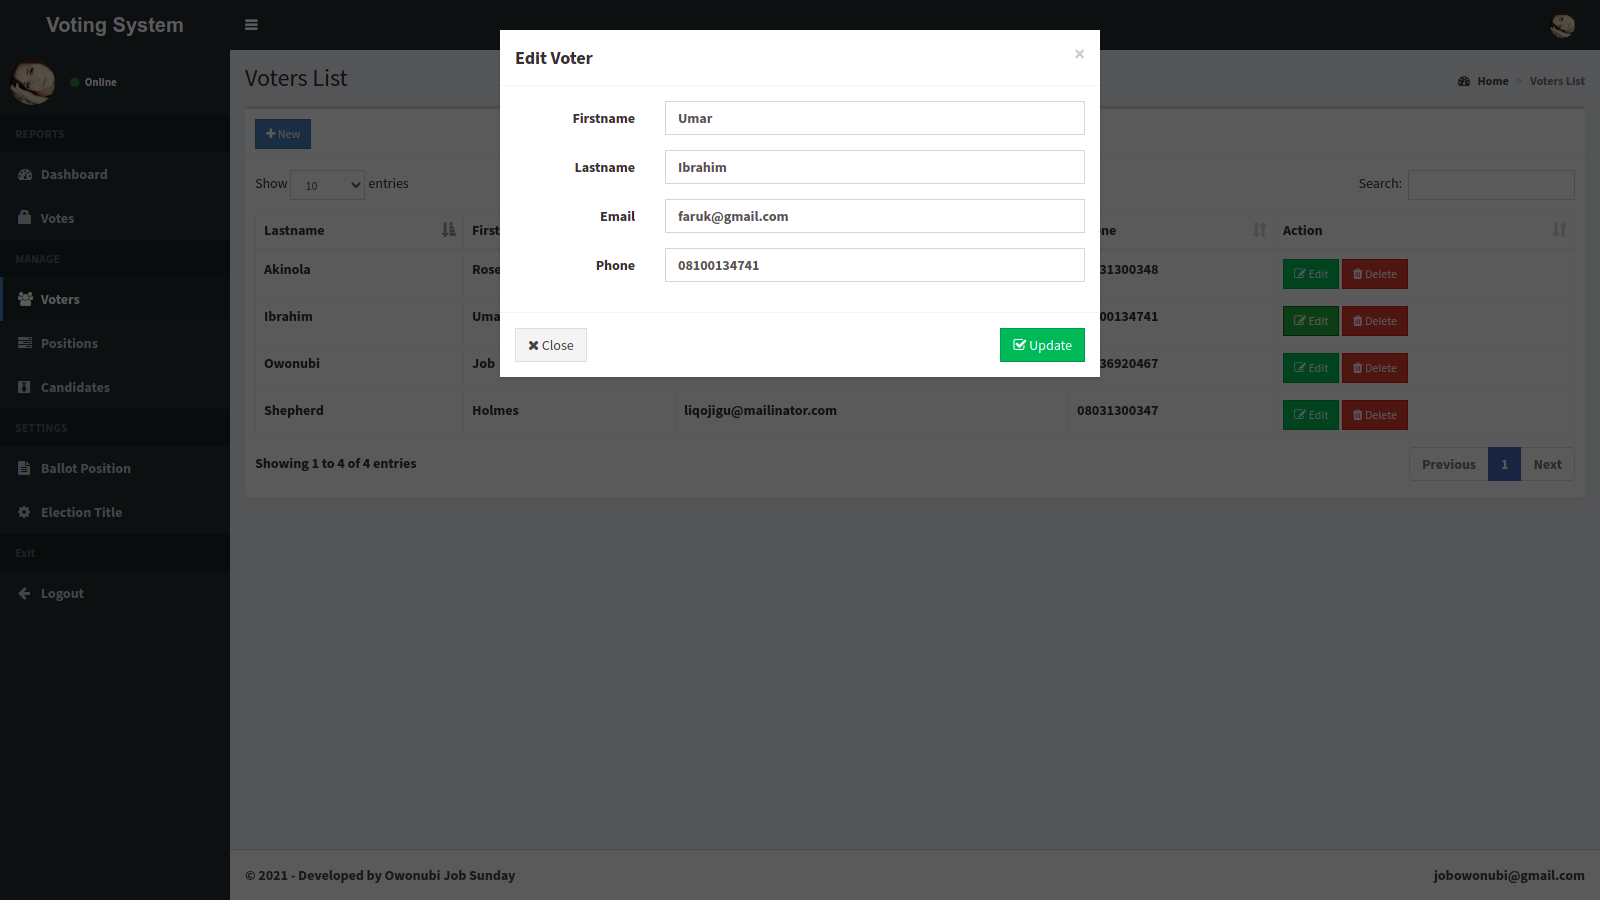Screen dimensions: 1600x900
Task: Delete the Akinola voter row
Action: (x=1375, y=274)
